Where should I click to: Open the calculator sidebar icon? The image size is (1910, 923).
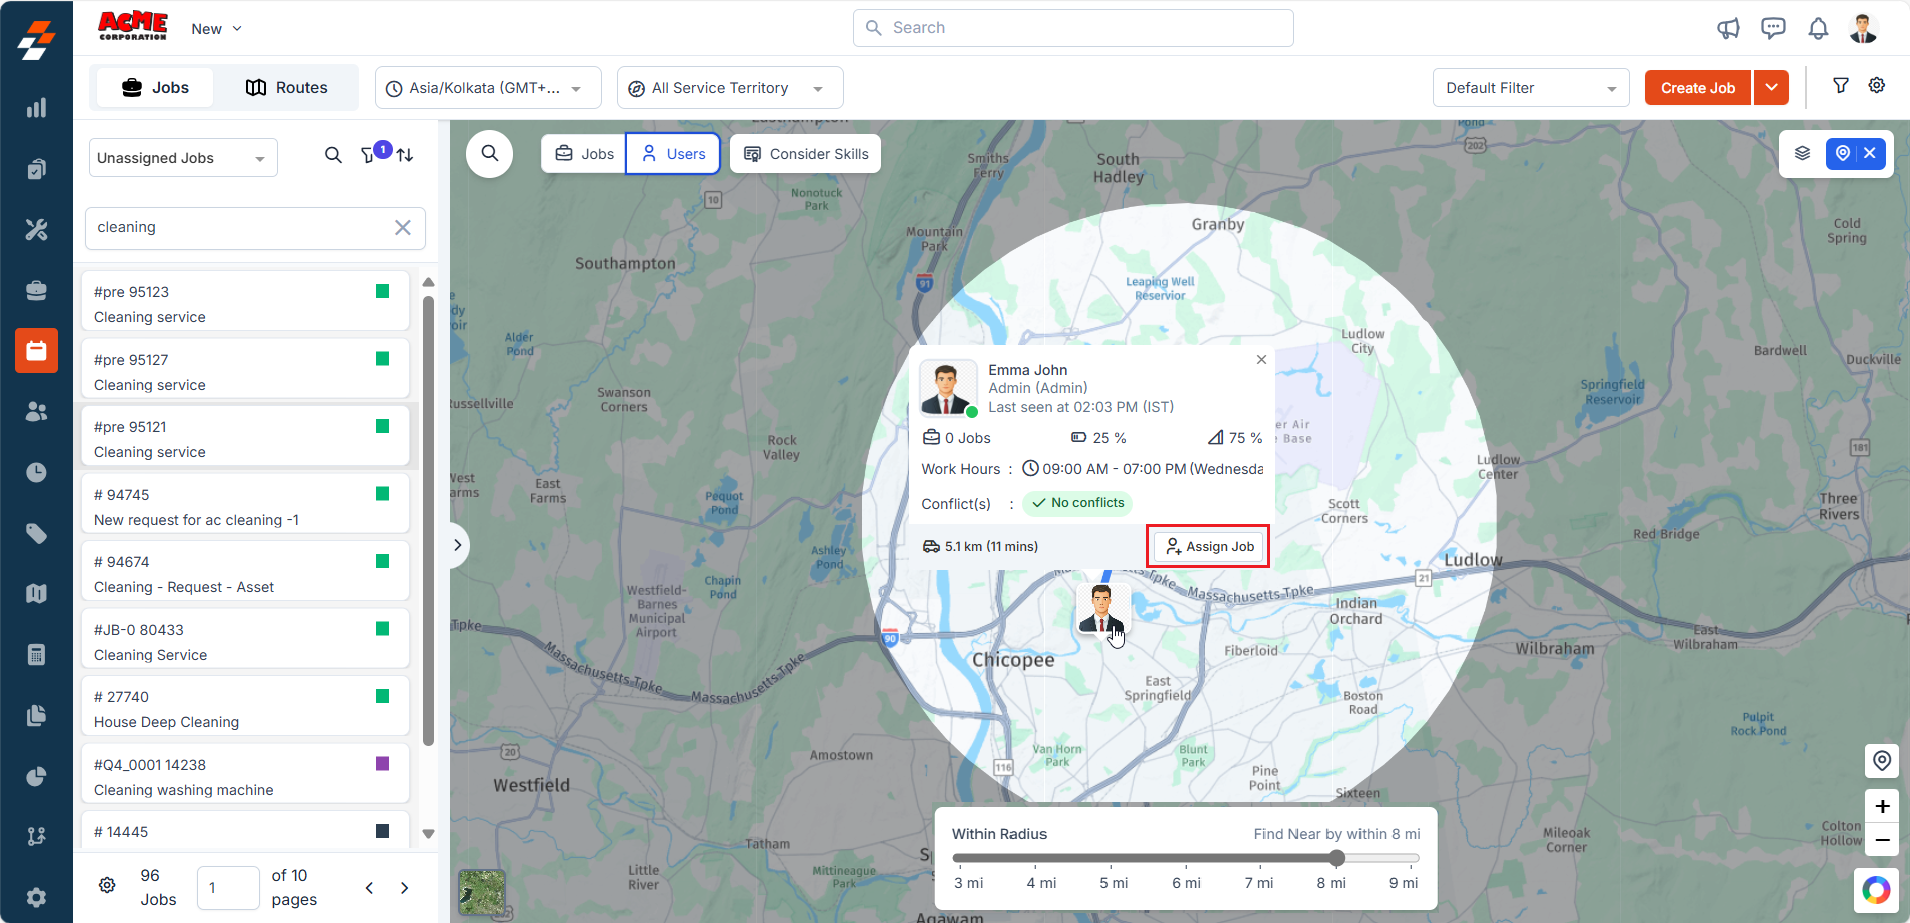36,654
